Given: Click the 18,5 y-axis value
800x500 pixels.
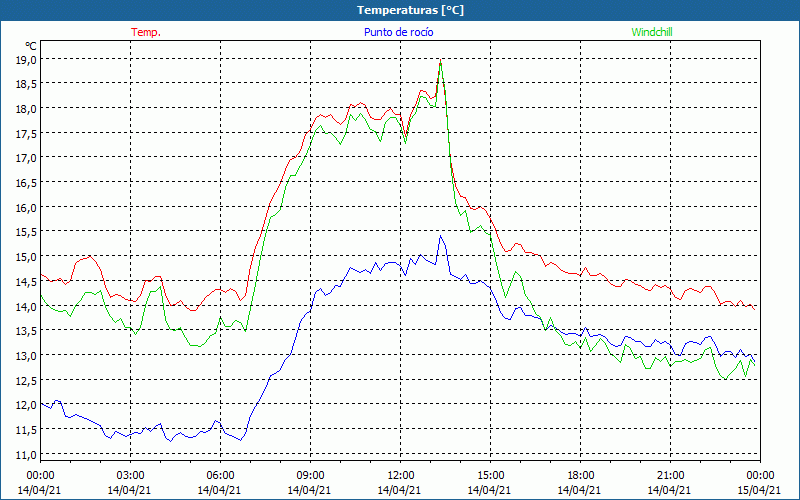Looking at the screenshot, I should coord(26,84).
